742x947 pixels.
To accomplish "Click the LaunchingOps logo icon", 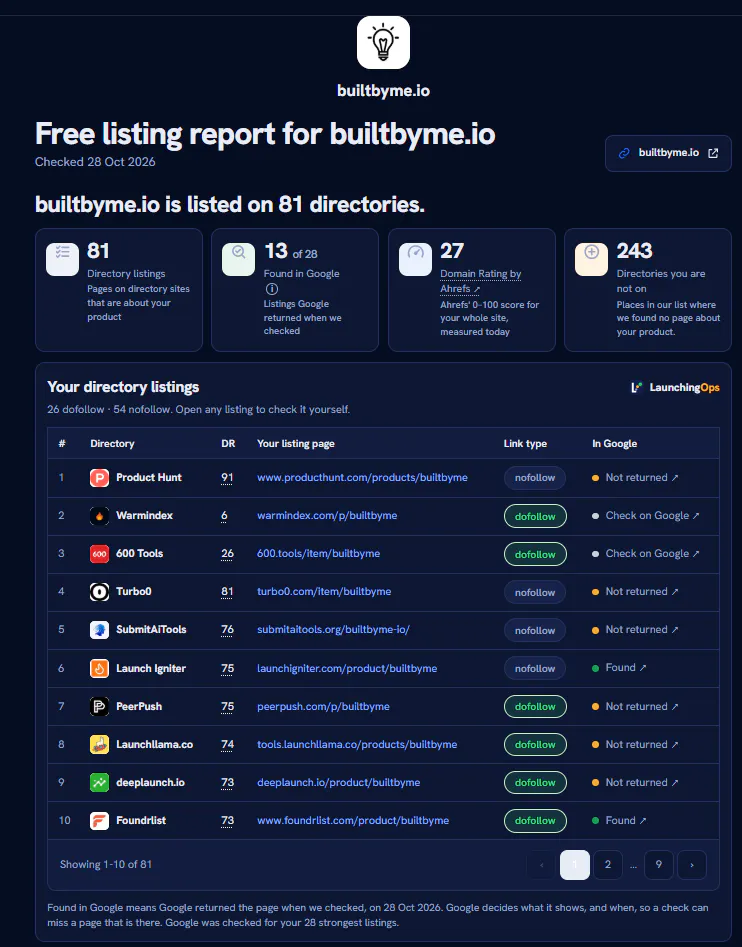I will (x=636, y=387).
